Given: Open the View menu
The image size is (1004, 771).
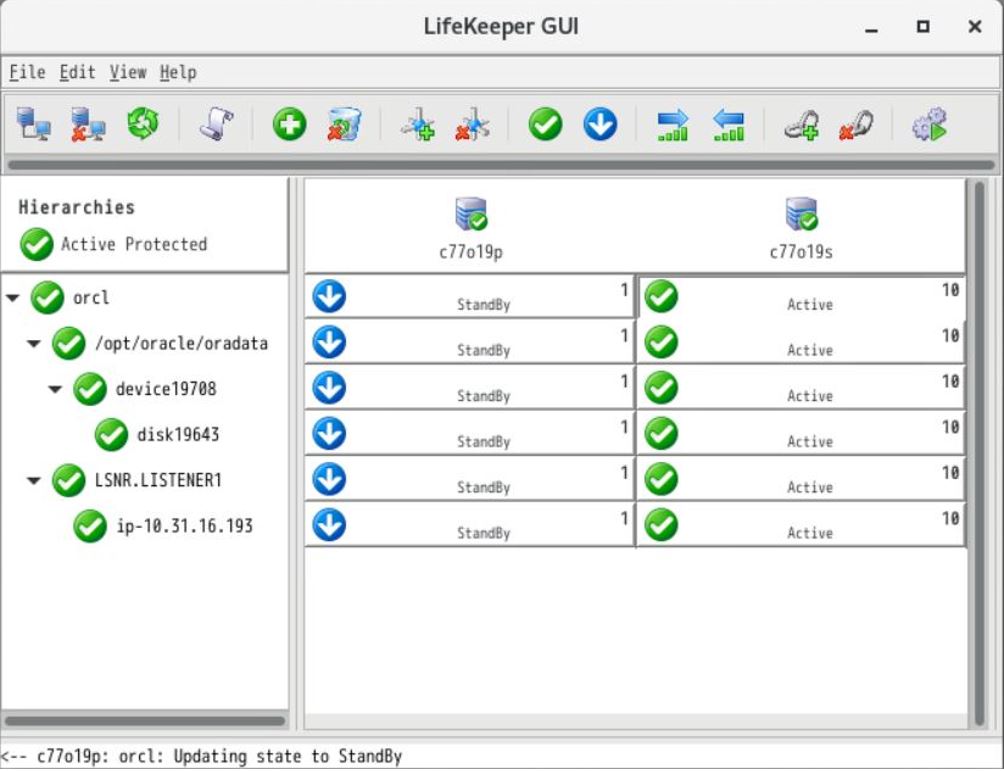Looking at the screenshot, I should [127, 72].
